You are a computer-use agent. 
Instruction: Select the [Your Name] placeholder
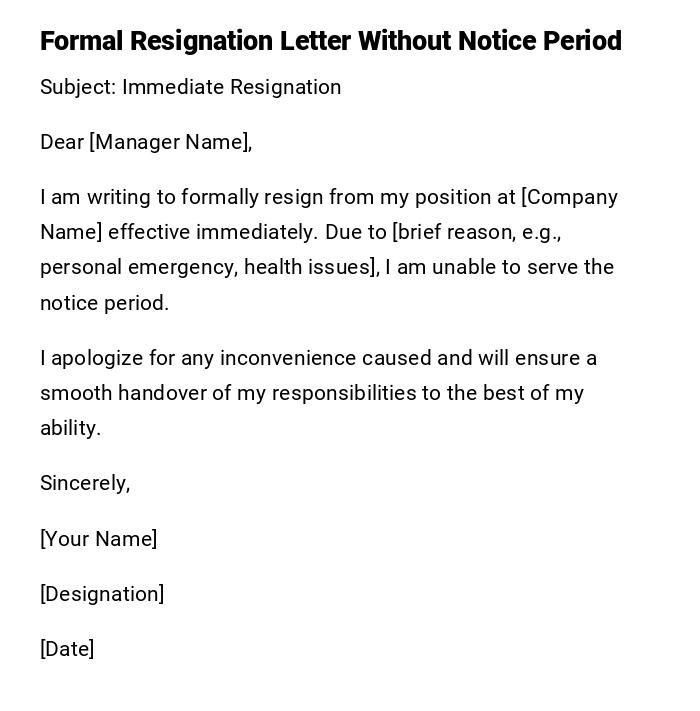pyautogui.click(x=98, y=539)
